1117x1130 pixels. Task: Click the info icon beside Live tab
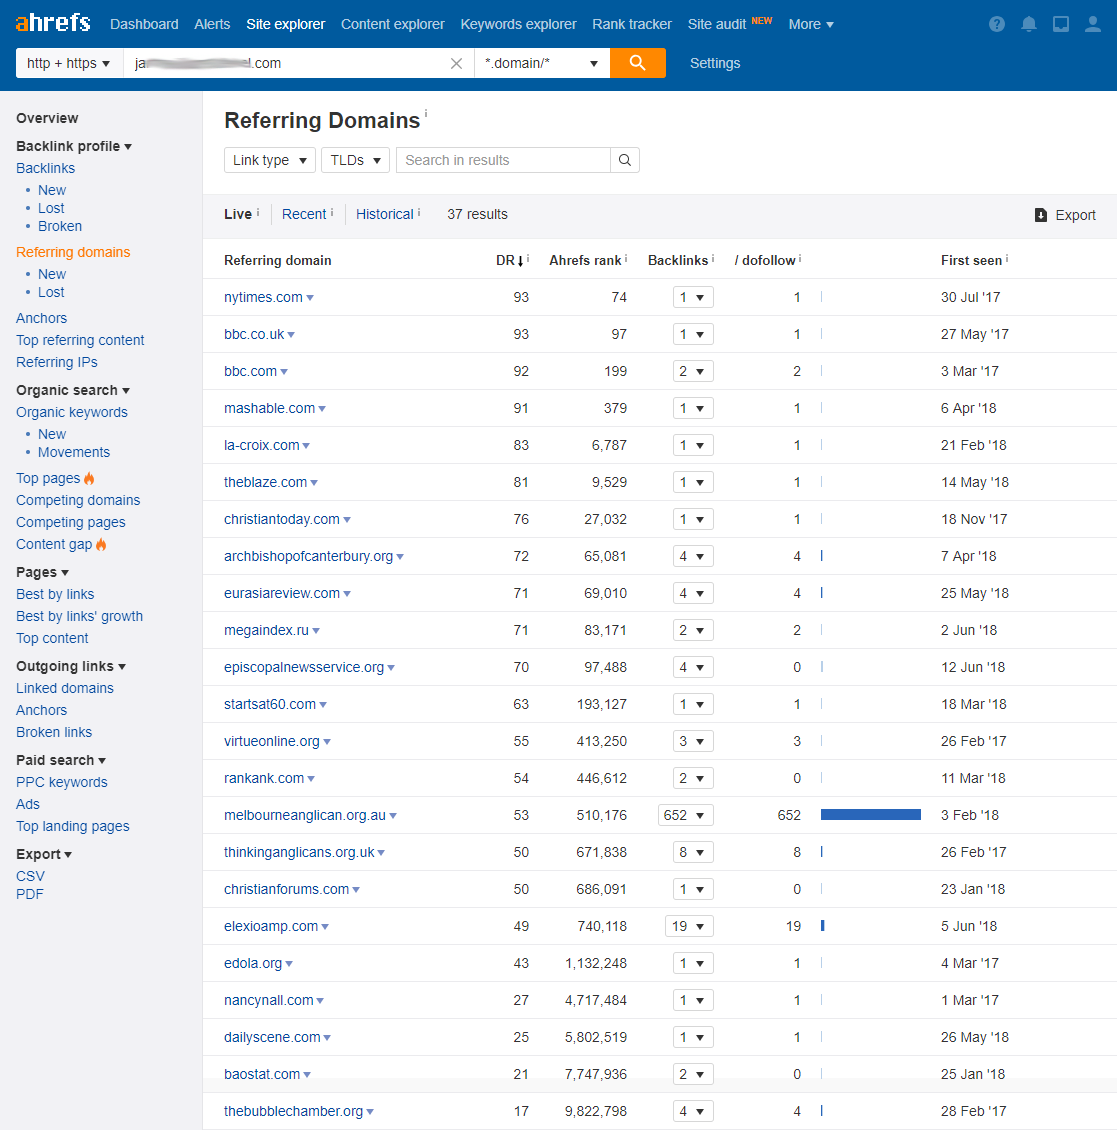click(x=258, y=212)
